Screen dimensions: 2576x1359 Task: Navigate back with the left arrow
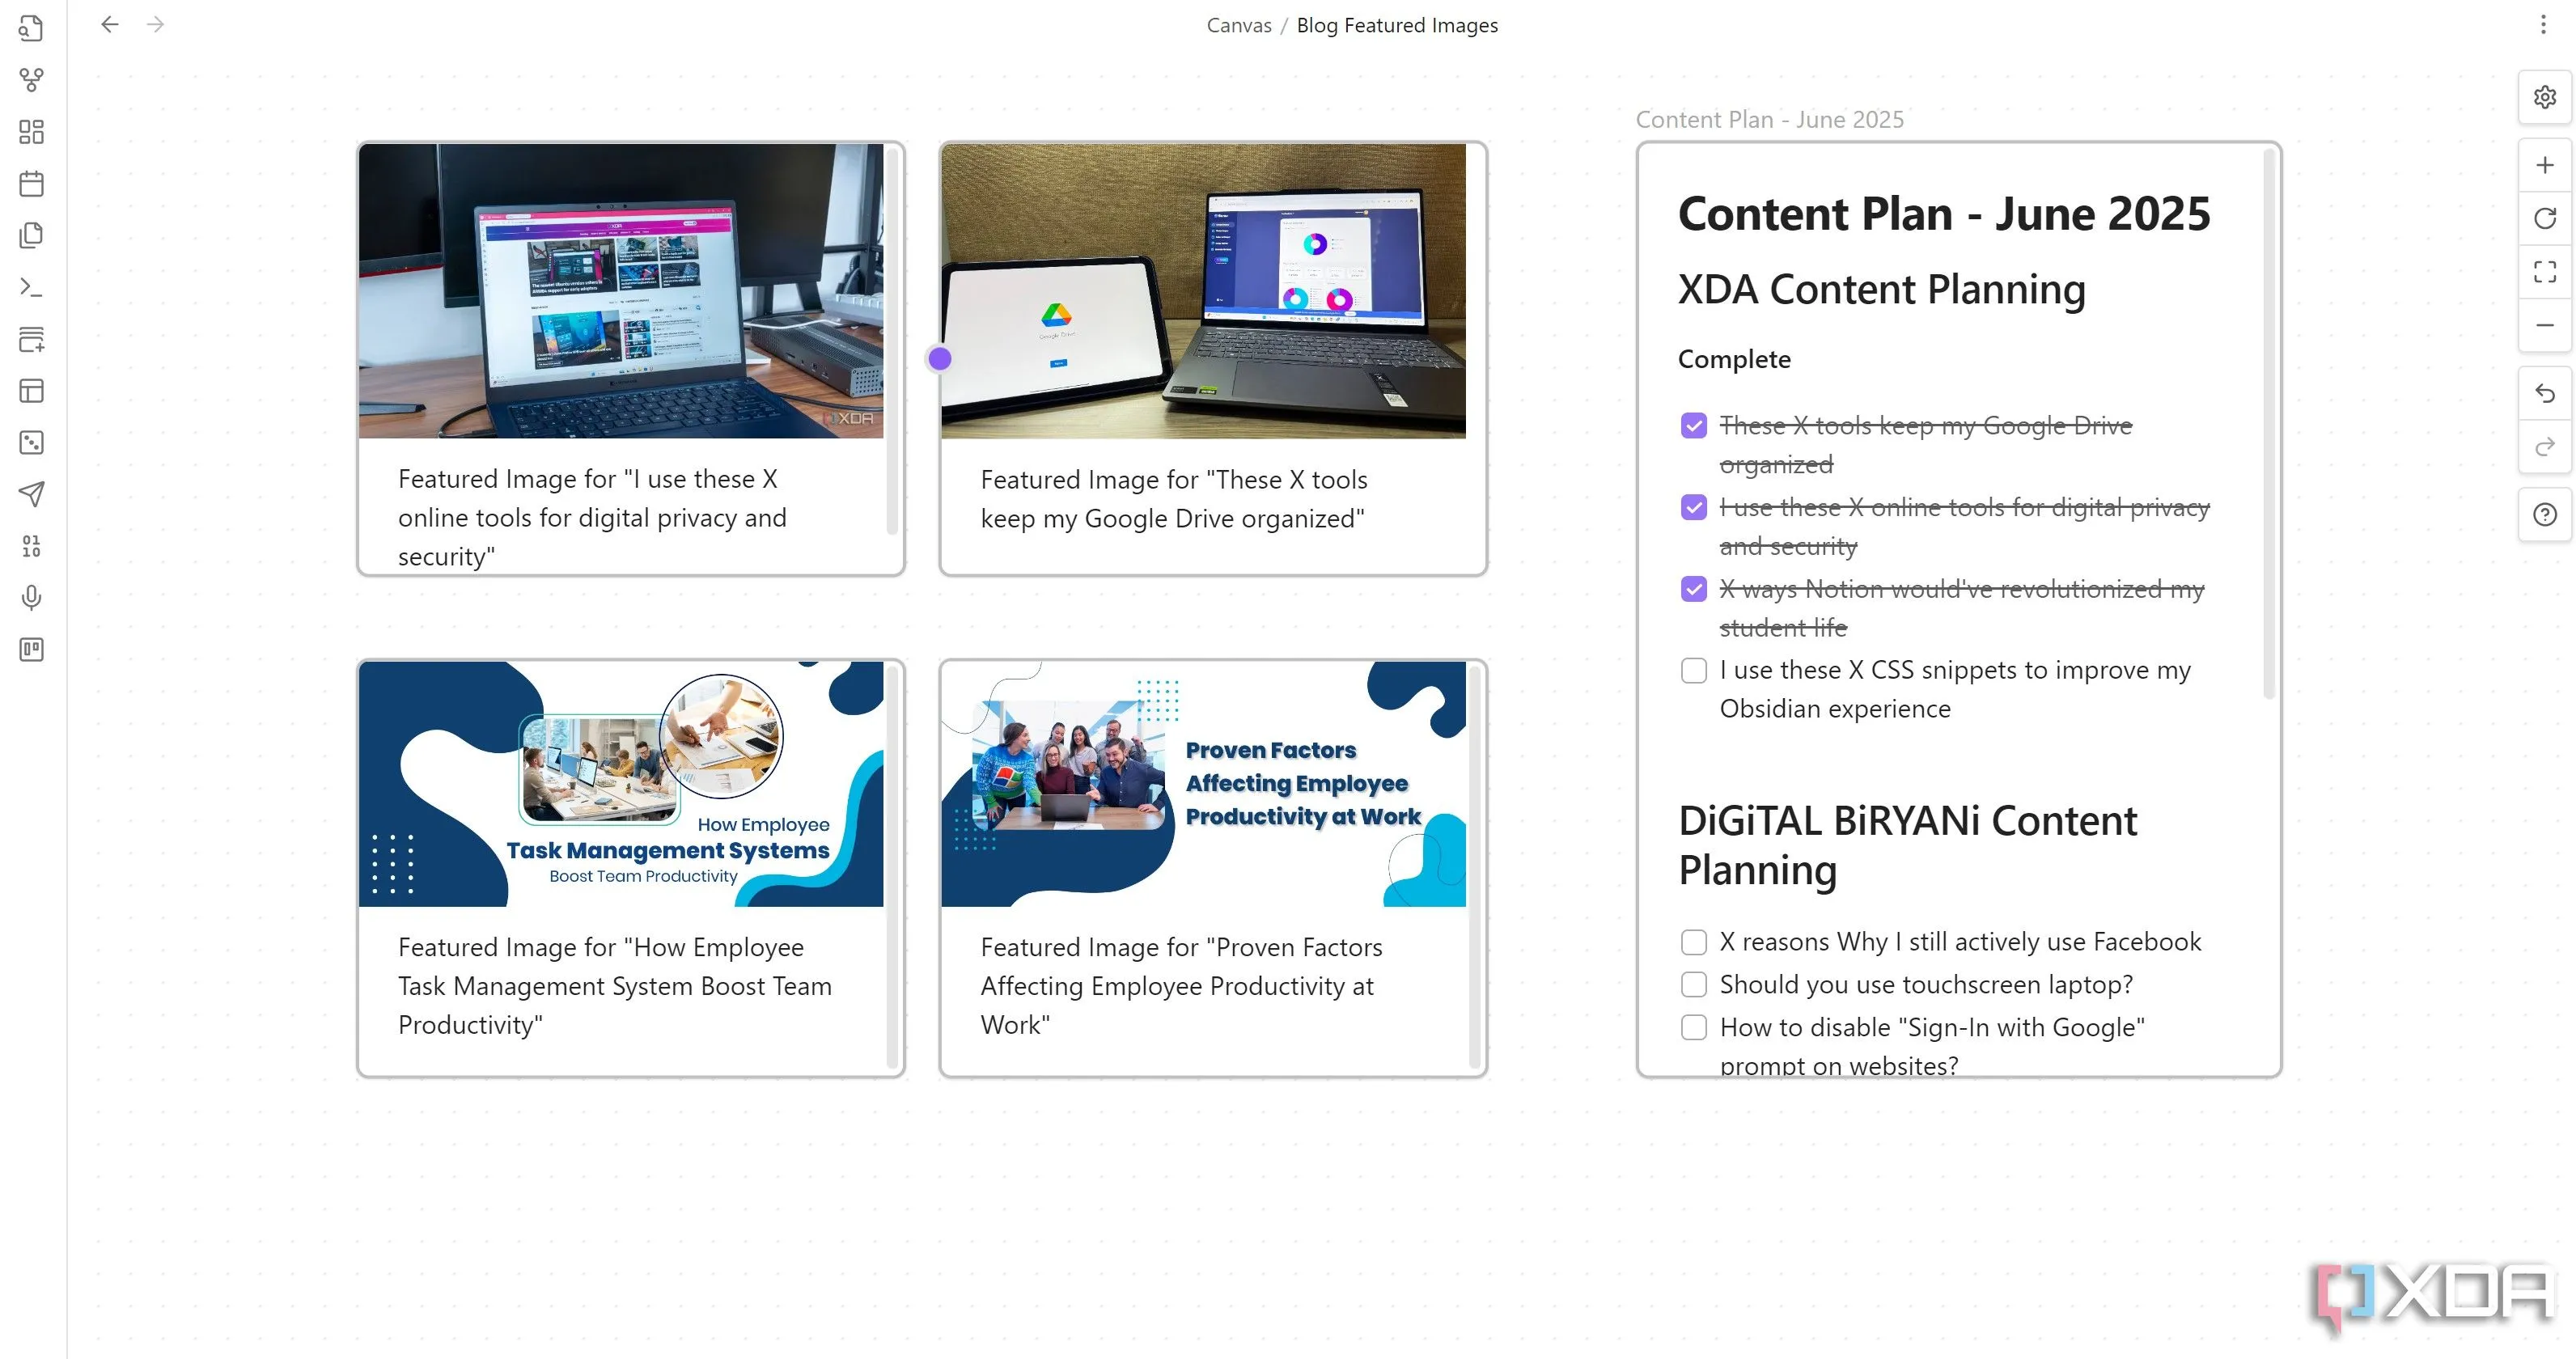coord(110,25)
